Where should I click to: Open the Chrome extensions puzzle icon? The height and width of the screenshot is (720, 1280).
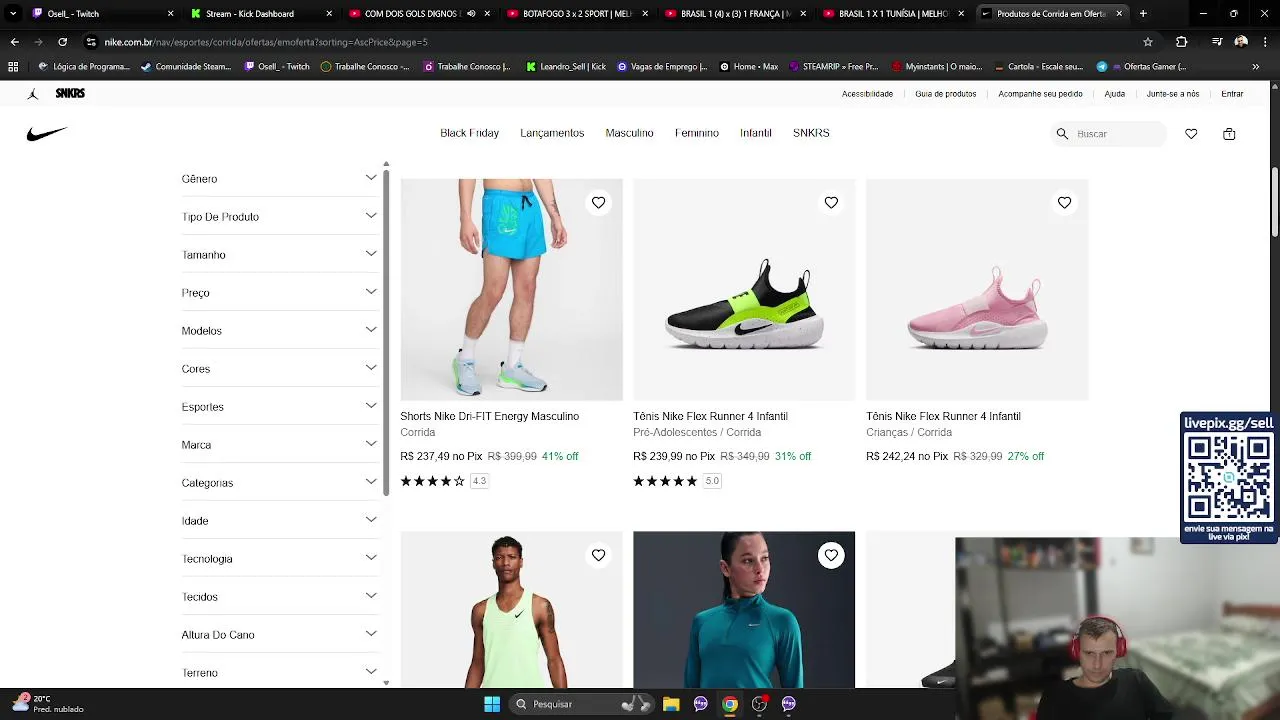1181,42
